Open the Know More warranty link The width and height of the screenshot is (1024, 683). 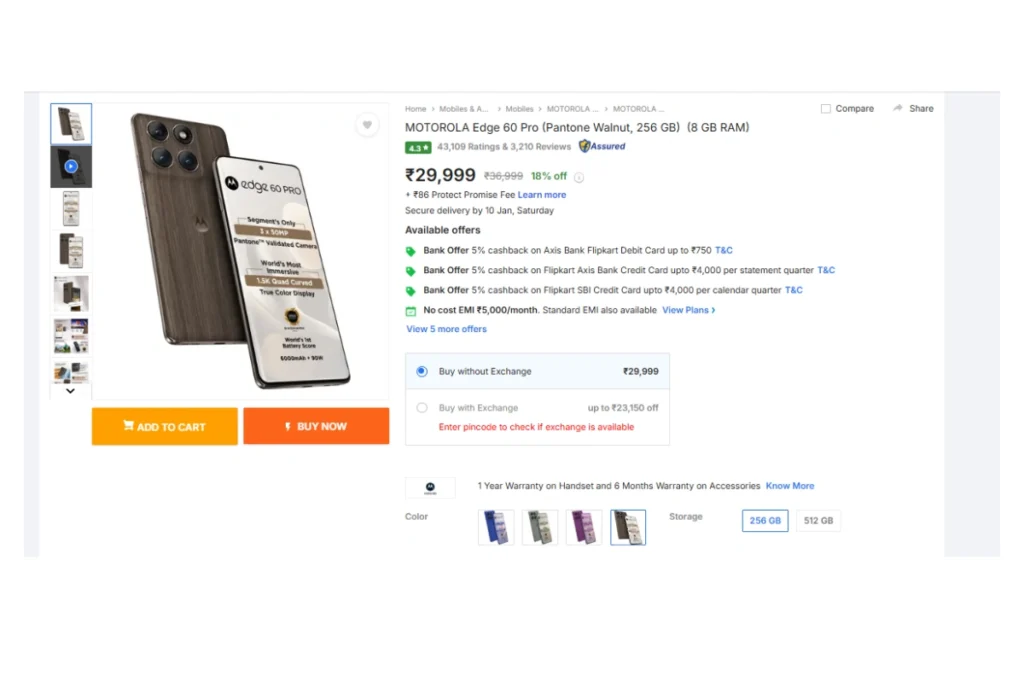[x=790, y=486]
